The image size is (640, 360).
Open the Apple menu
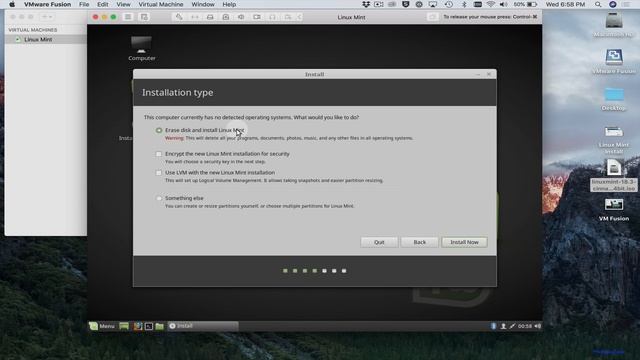(x=12, y=4)
